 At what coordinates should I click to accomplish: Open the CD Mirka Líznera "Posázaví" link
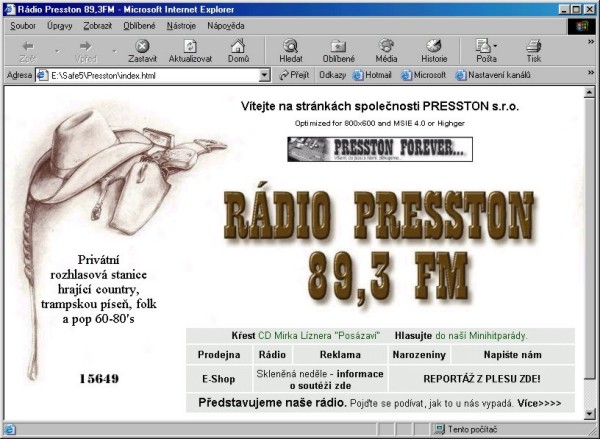[x=319, y=336]
